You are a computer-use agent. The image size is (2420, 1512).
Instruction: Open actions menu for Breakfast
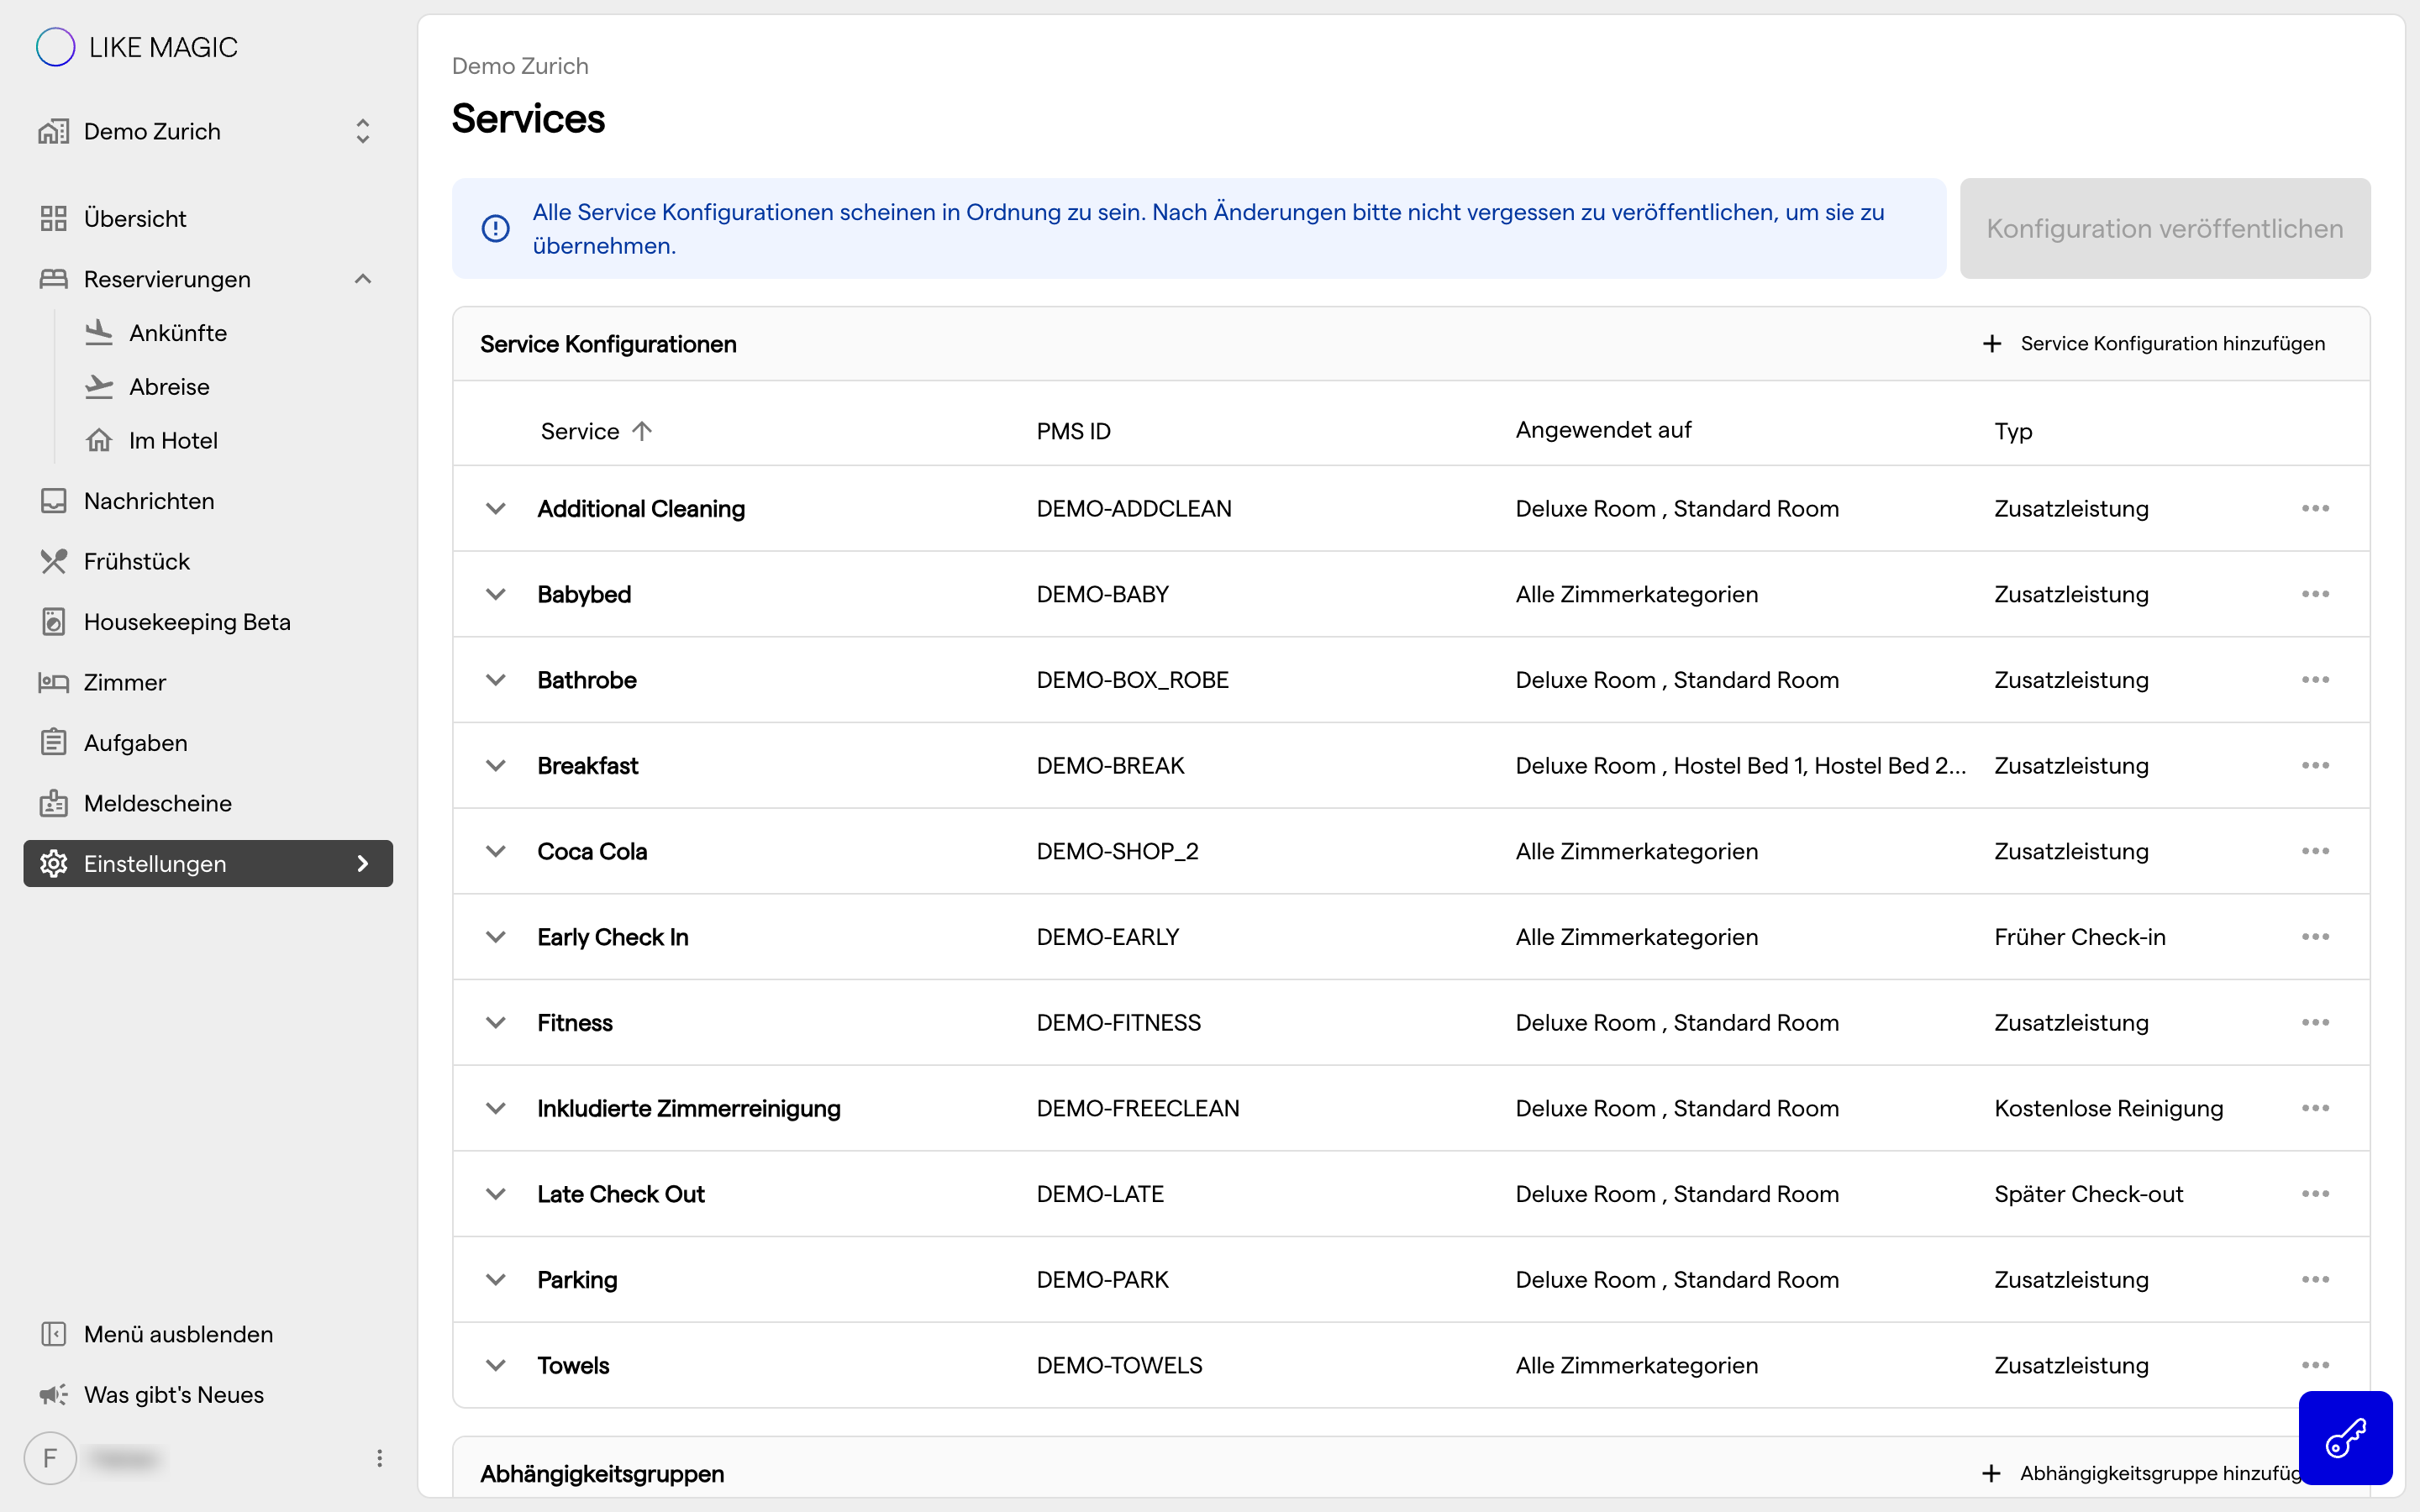click(2315, 765)
